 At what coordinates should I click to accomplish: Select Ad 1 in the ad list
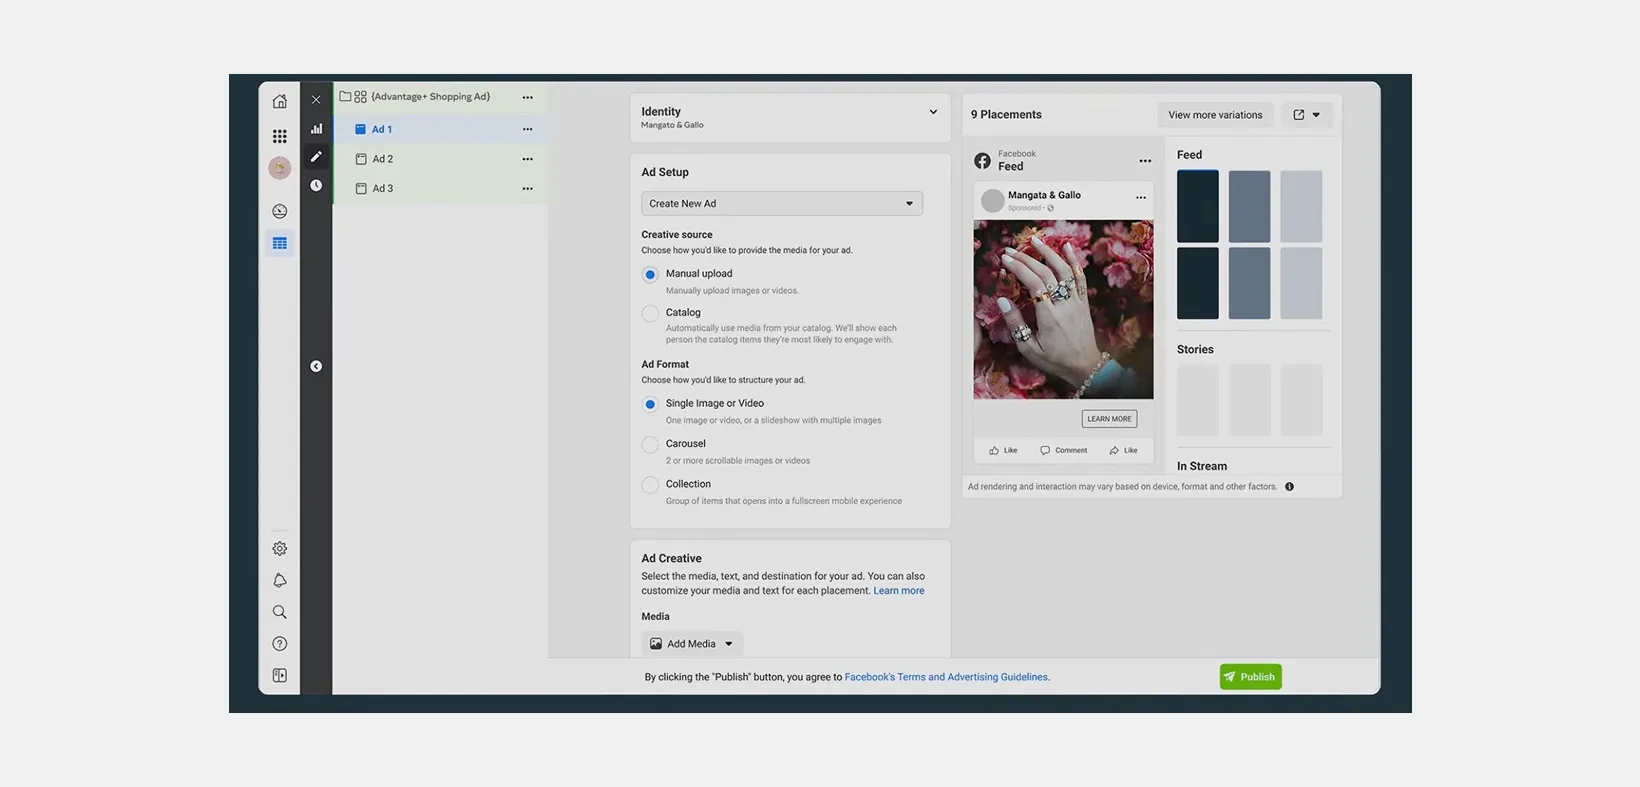pos(441,129)
